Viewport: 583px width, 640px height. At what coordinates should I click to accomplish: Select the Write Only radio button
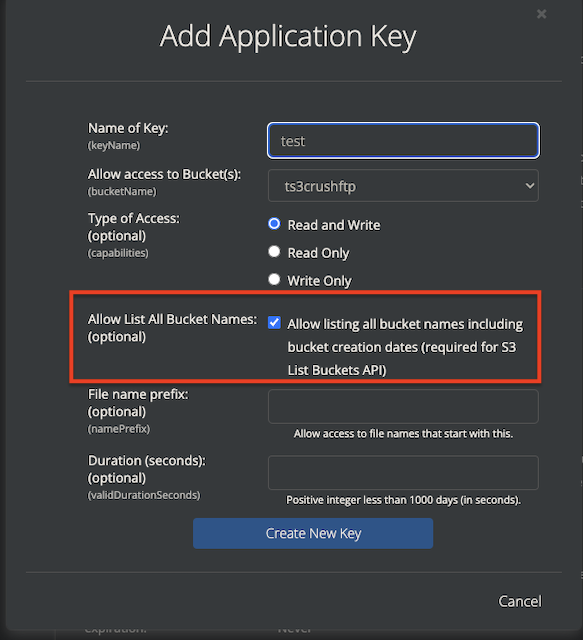(274, 279)
